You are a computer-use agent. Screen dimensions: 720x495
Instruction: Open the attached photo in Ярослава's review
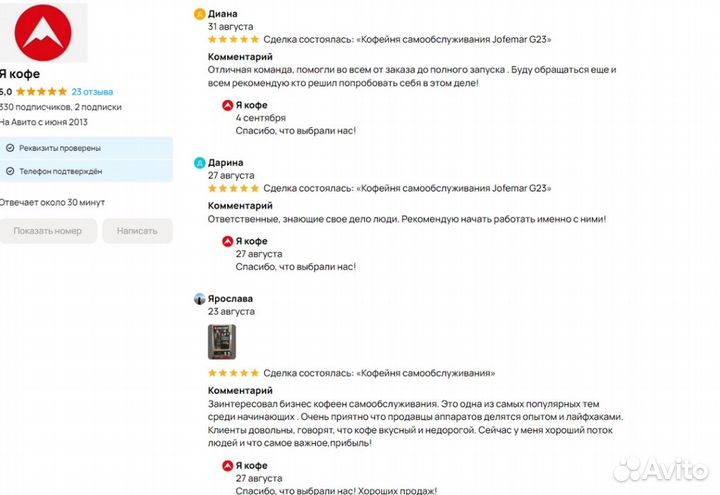pos(222,341)
